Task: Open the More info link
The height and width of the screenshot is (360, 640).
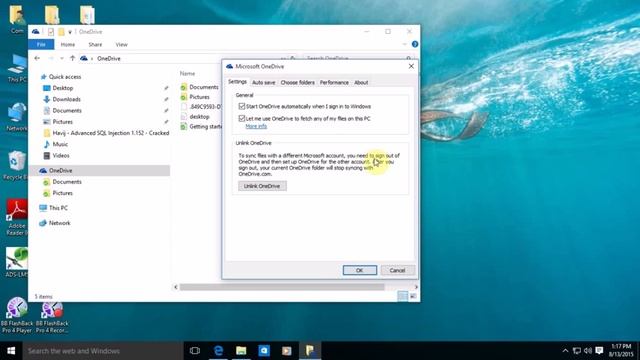Action: coord(256,126)
